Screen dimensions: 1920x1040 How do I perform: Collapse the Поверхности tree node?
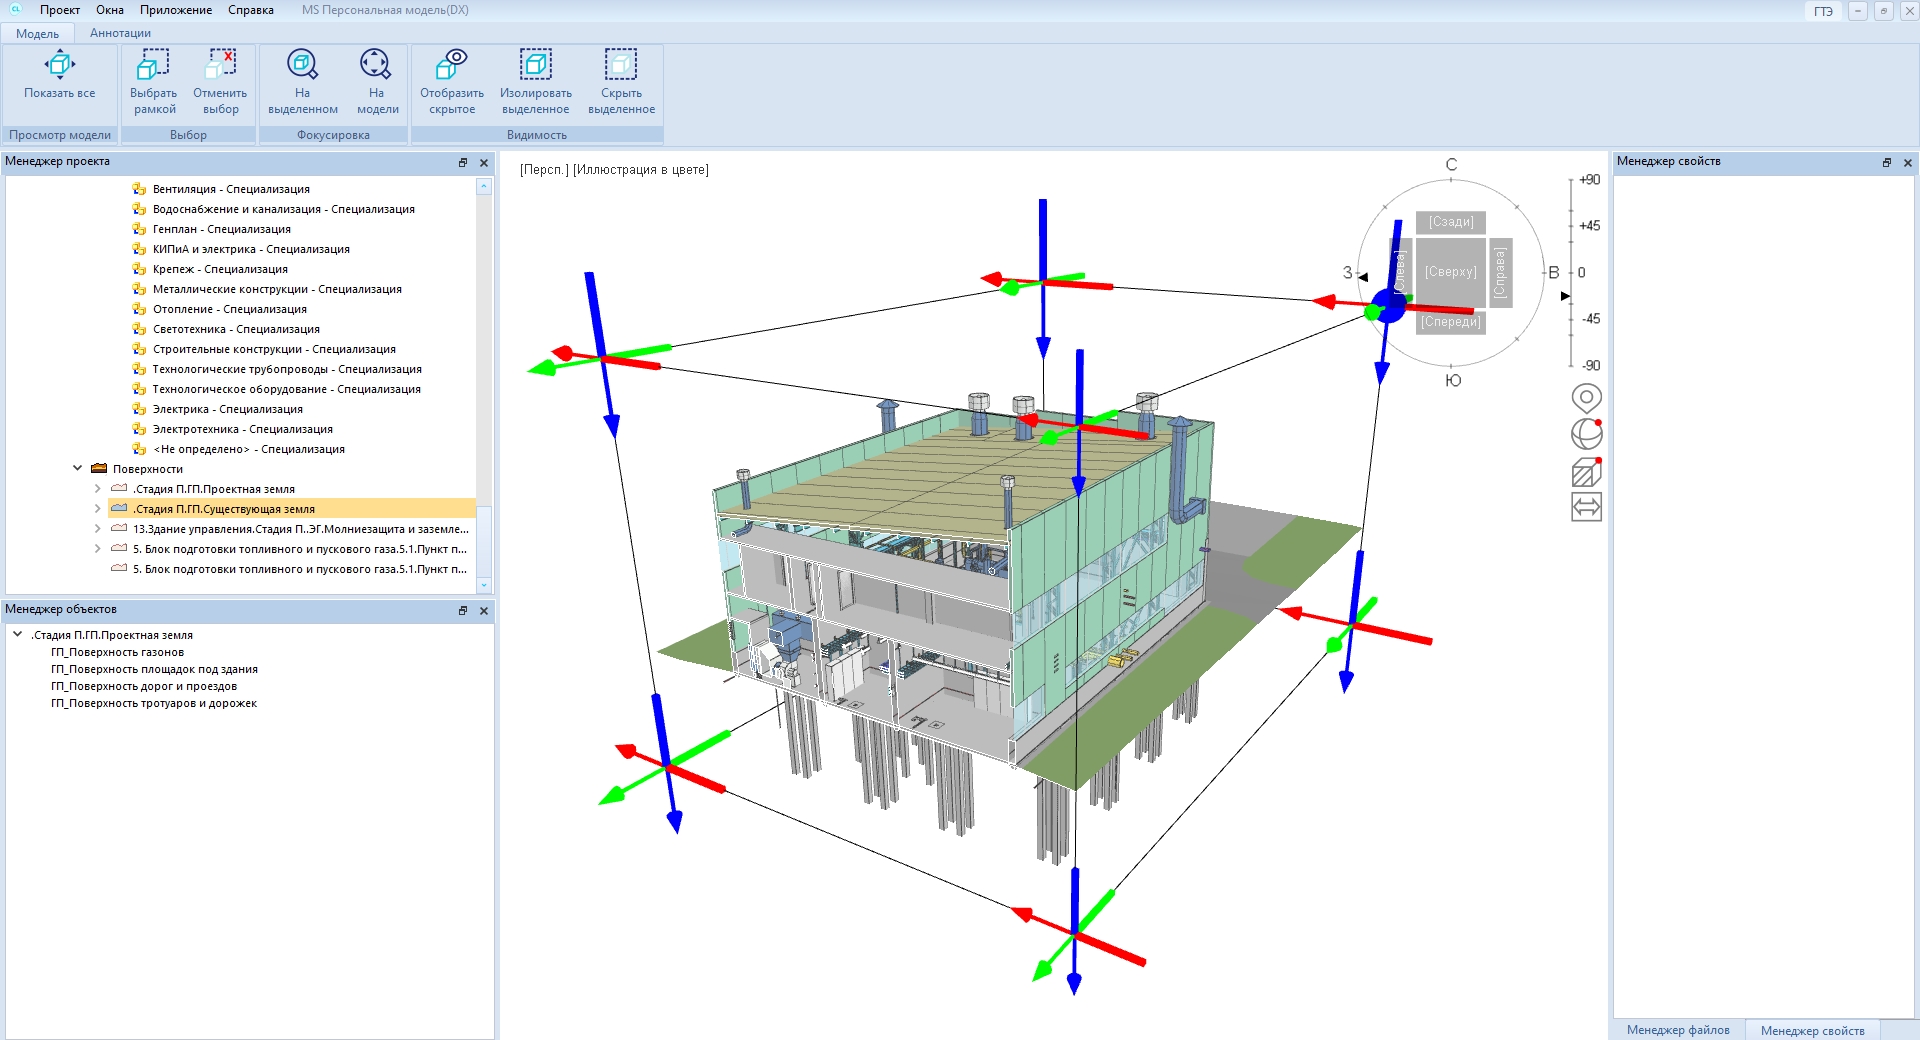coord(78,468)
